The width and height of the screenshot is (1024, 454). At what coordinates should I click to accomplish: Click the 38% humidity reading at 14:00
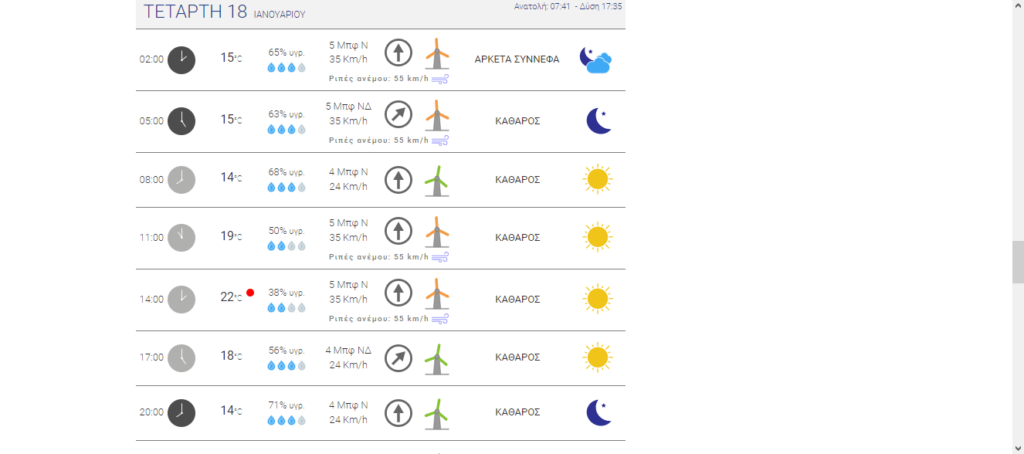click(286, 293)
